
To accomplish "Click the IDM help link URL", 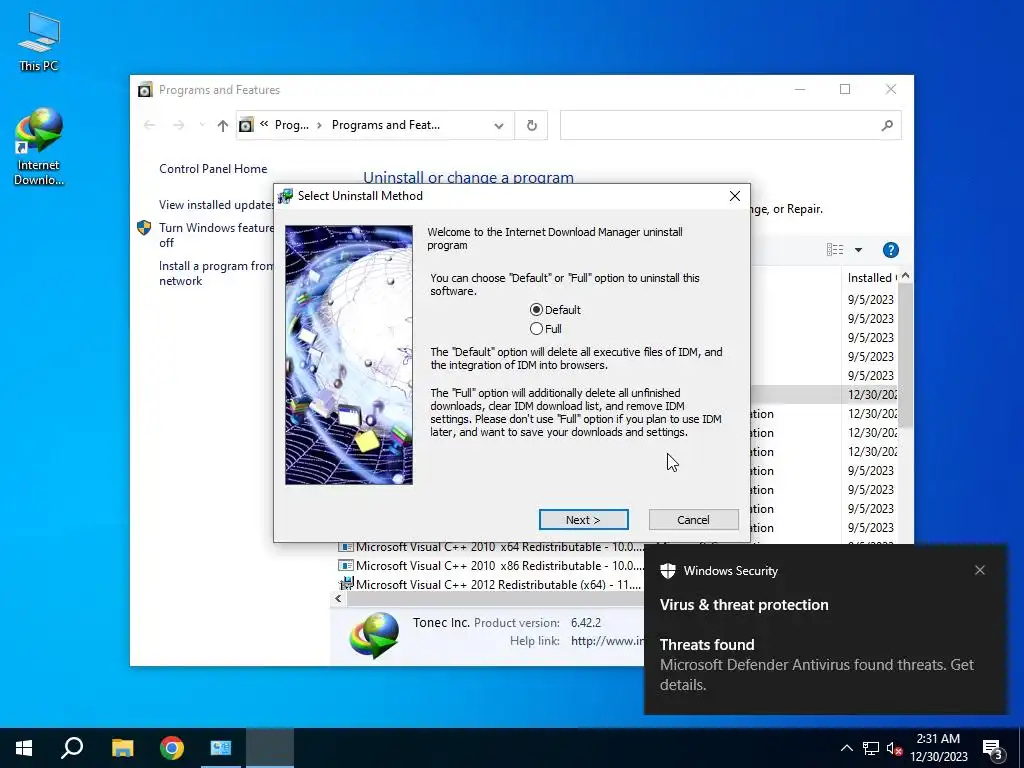I will [607, 641].
